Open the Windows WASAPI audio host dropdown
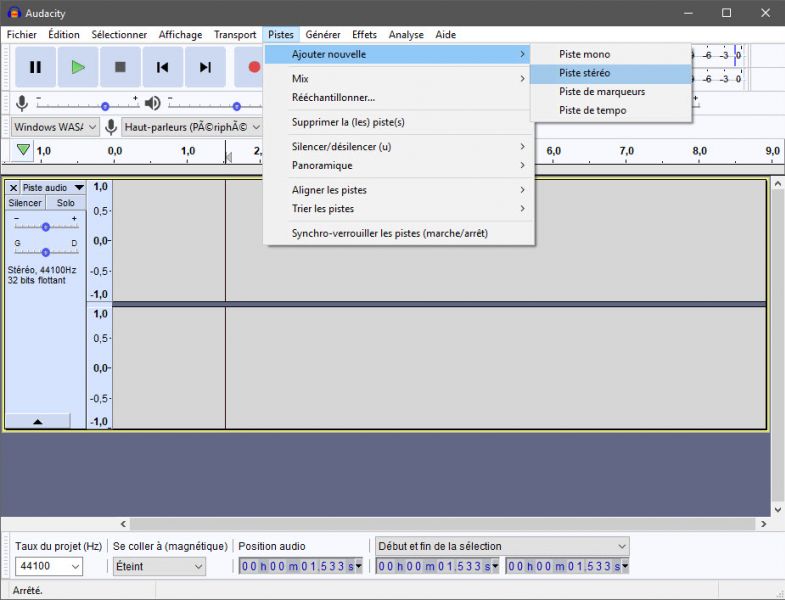 tap(55, 127)
